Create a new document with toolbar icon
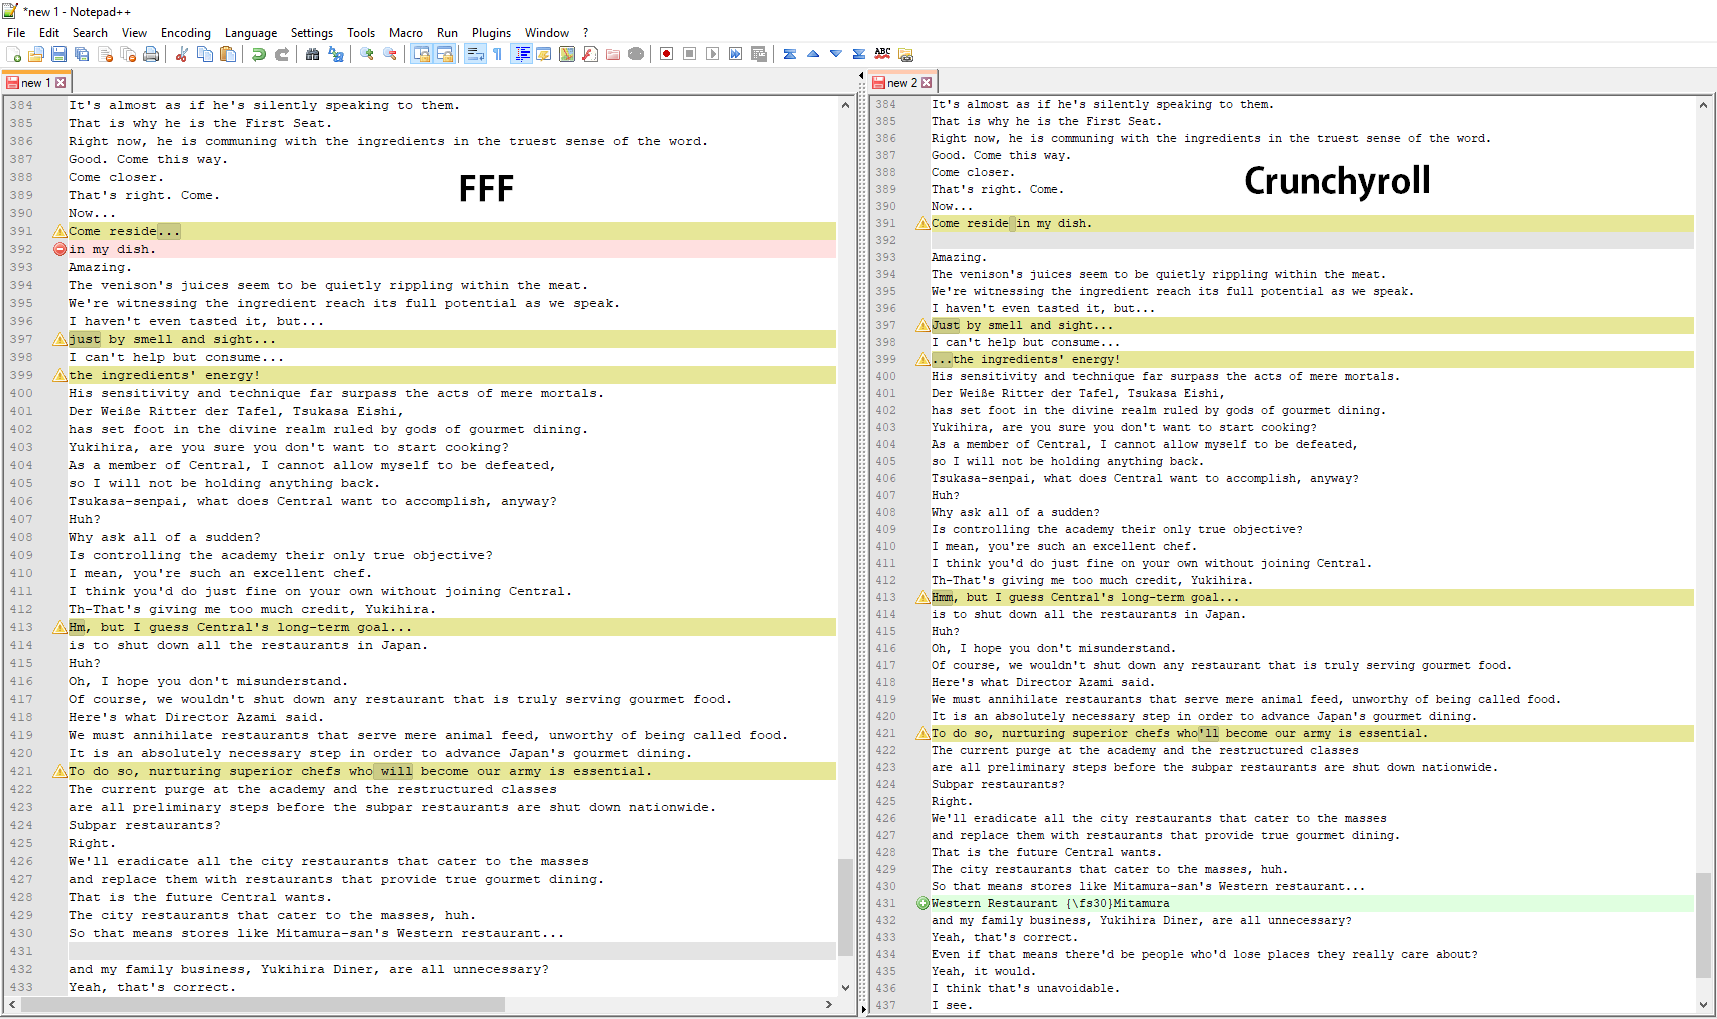The width and height of the screenshot is (1717, 1019). click(13, 54)
